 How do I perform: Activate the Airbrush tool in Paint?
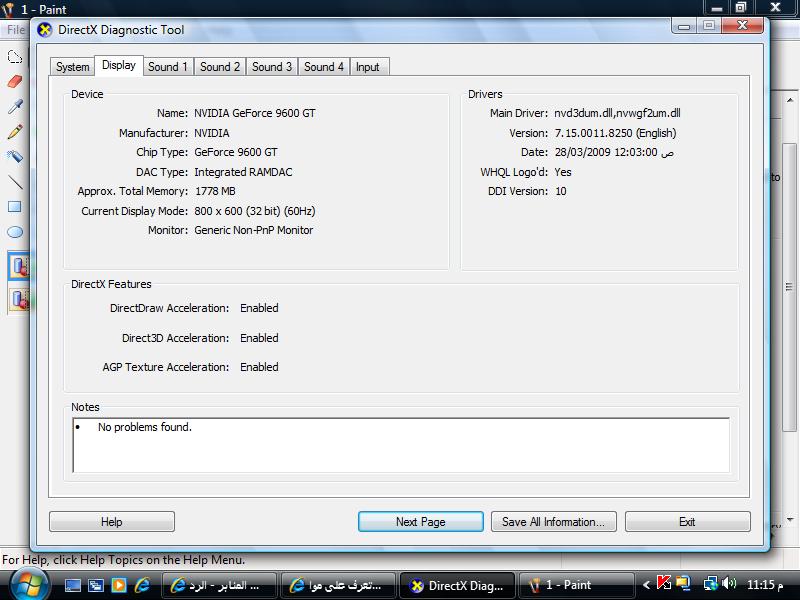[15, 157]
